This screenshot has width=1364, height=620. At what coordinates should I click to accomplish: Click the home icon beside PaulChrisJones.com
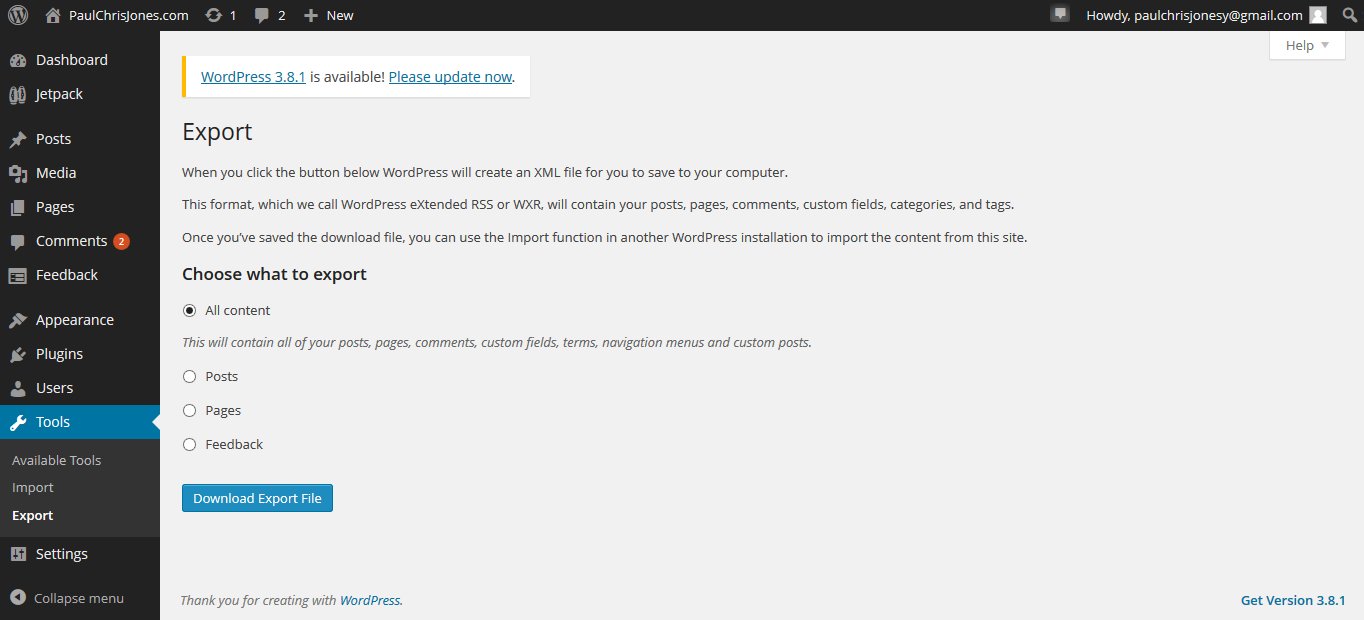tap(53, 15)
